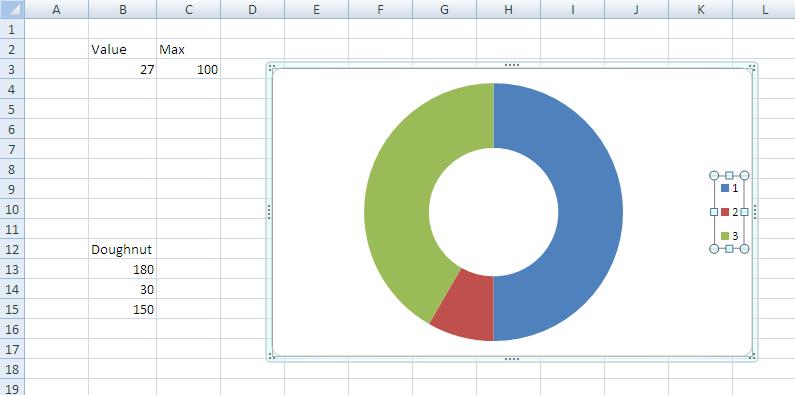Click the legend's left middle resize handle

pos(714,212)
